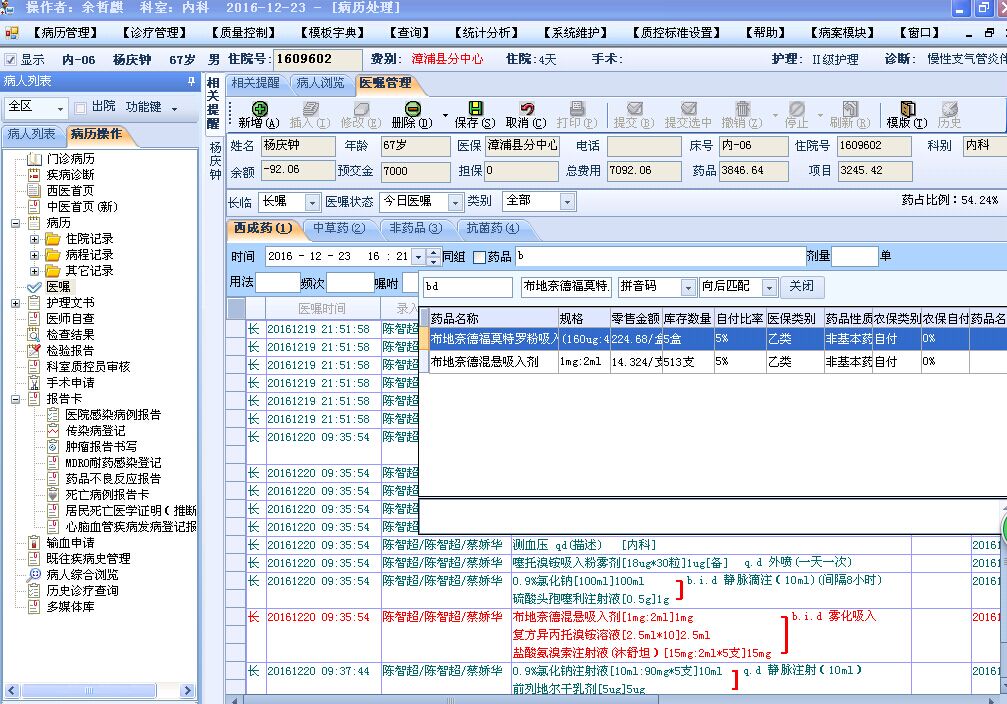Open the 今日医嘱 status dropdown
The image size is (1007, 704).
tap(455, 202)
